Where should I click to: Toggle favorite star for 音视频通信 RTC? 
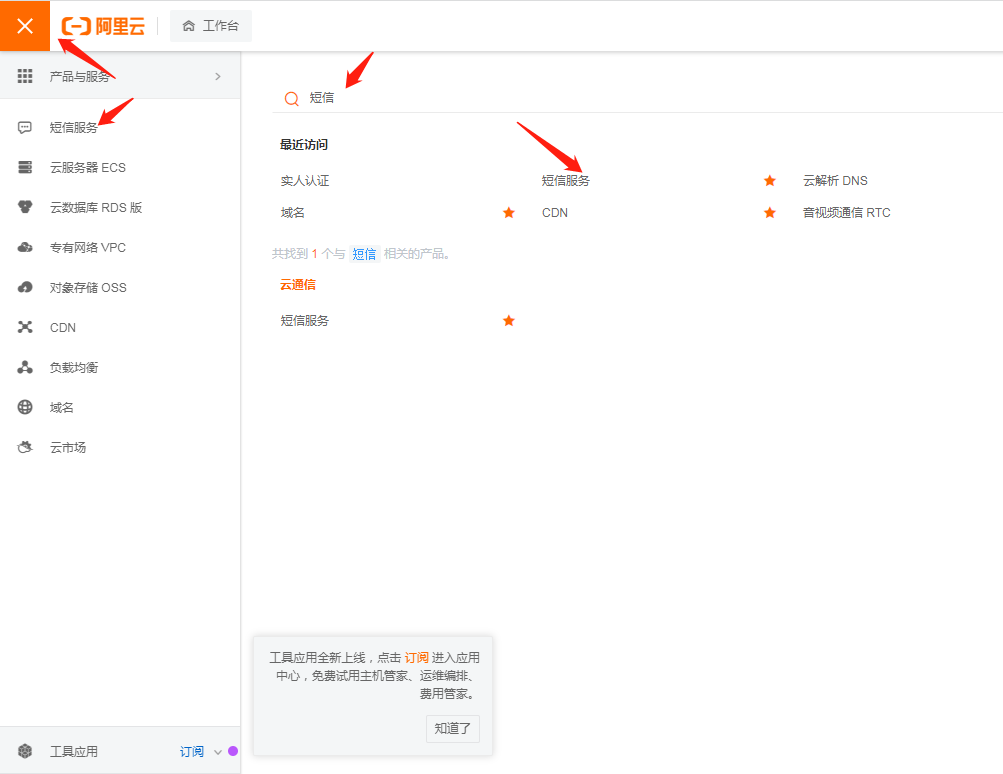click(x=770, y=212)
